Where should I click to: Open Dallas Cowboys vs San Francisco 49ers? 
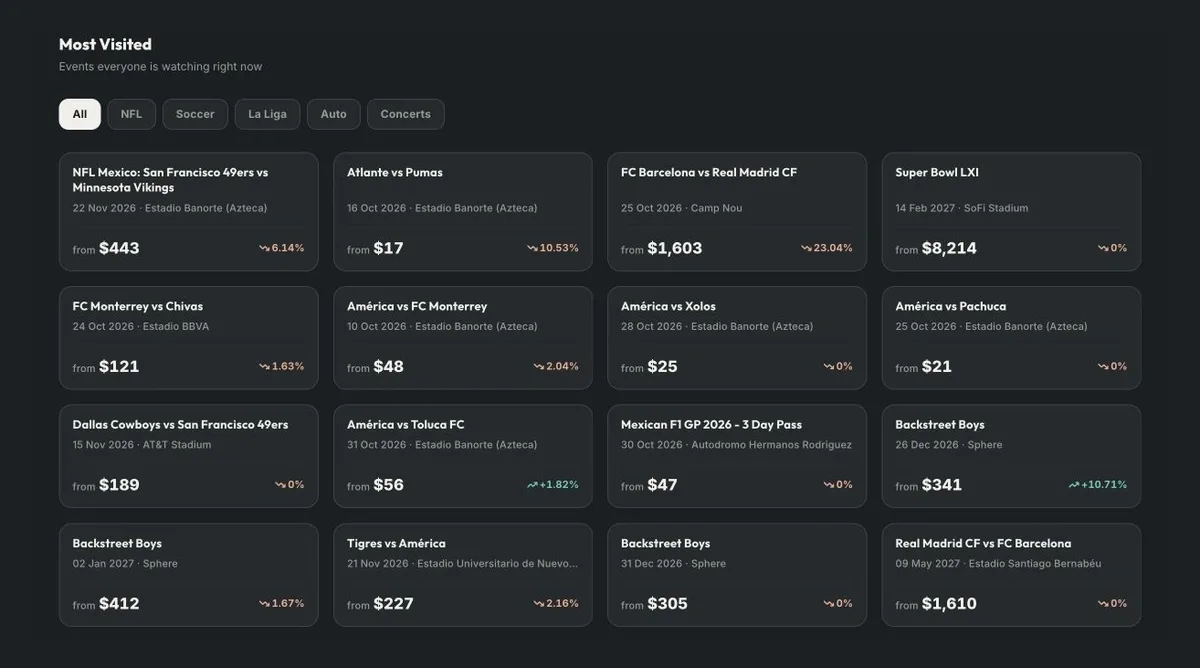[188, 456]
